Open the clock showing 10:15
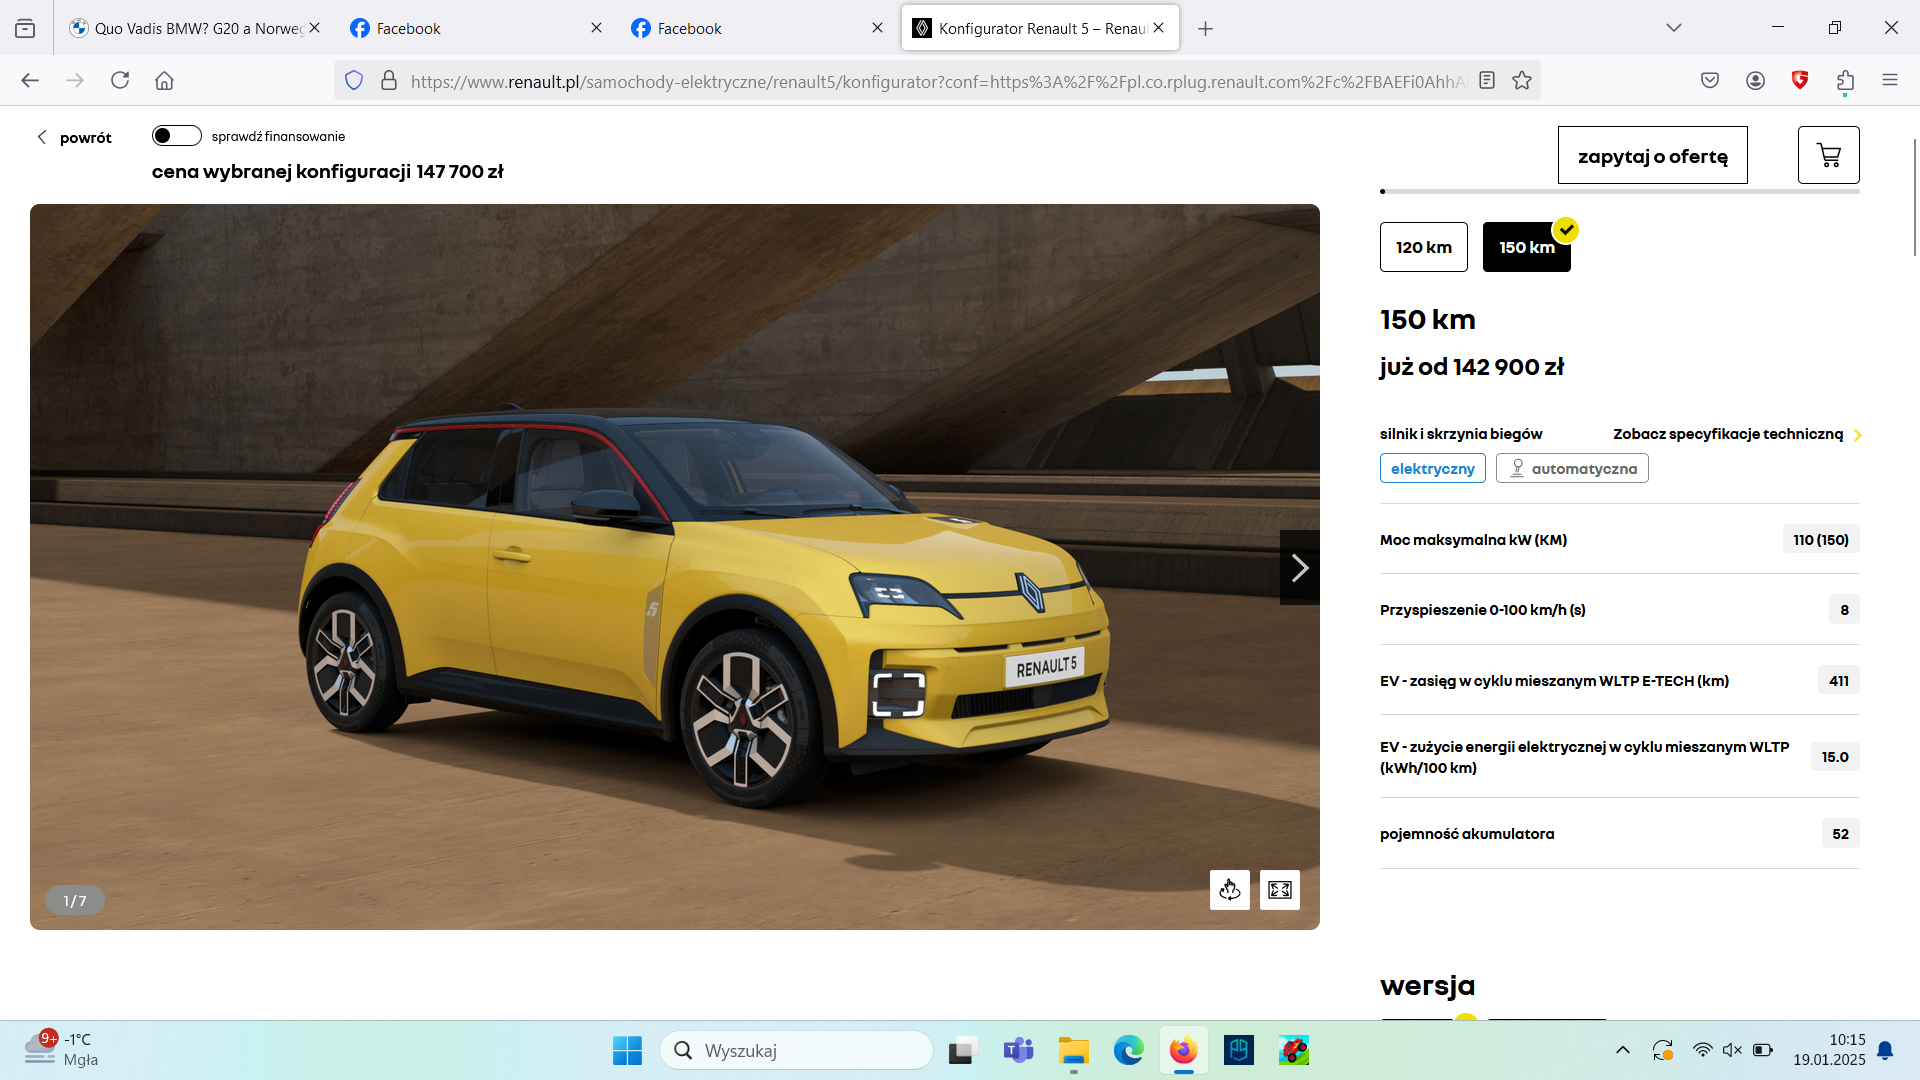The width and height of the screenshot is (1920, 1080). (x=1829, y=1050)
